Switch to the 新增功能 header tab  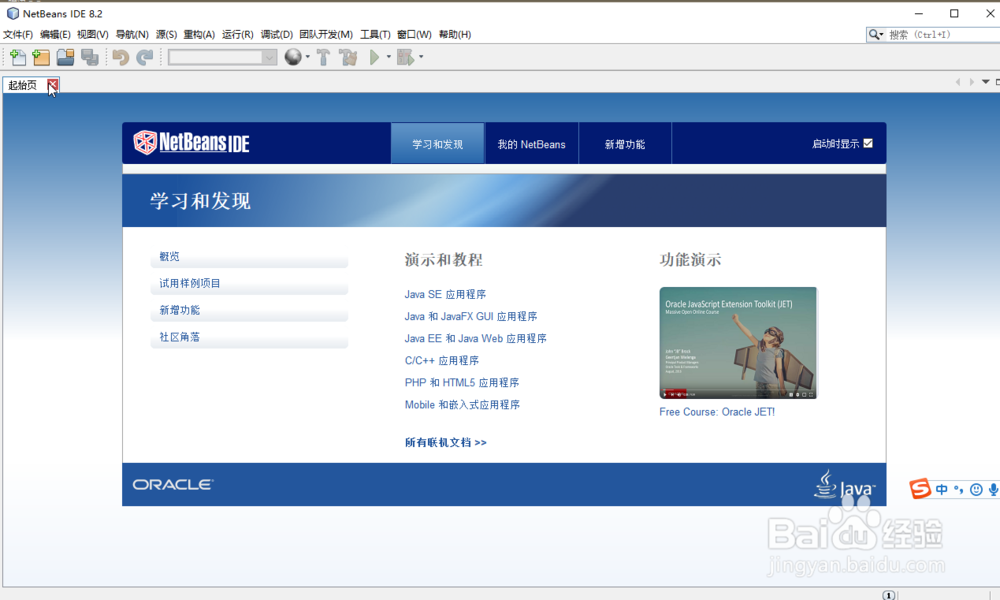pos(625,144)
